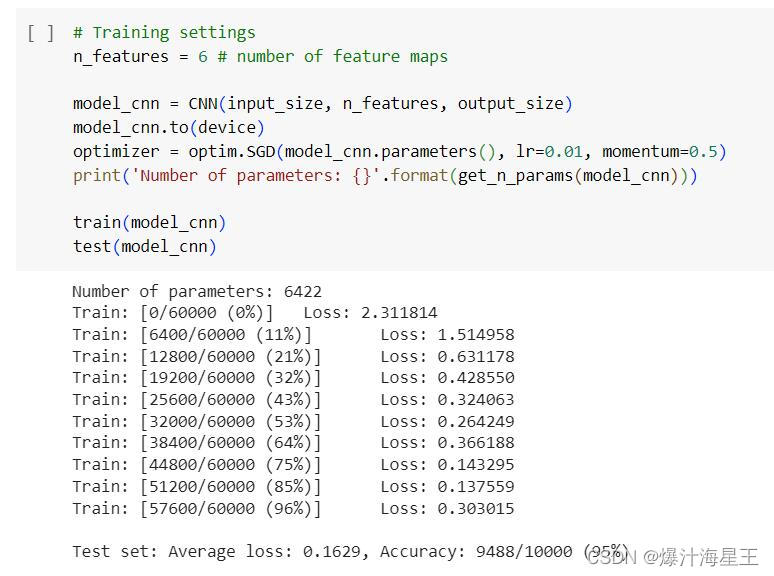The height and width of the screenshot is (576, 774).
Task: Click the 'Loss: 0.366188' value
Action: point(447,443)
